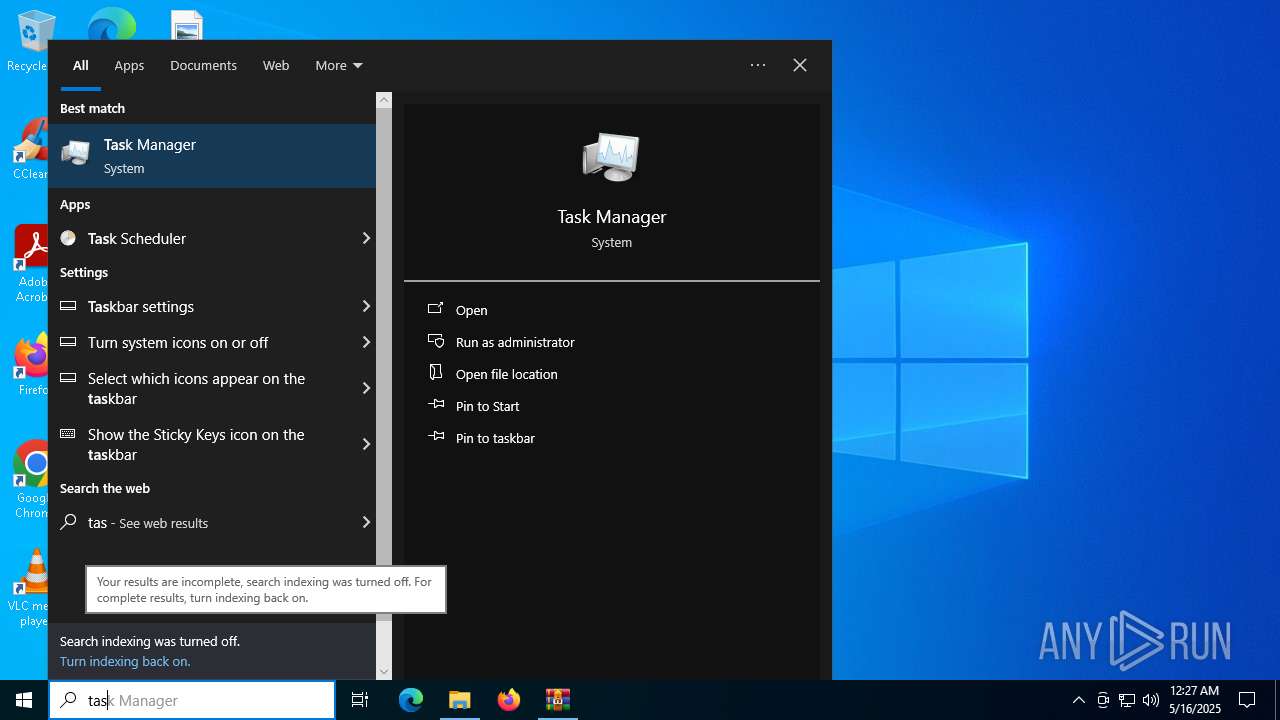1280x720 pixels.
Task: Click the icon beside Select which icons appear
Action: pos(68,378)
